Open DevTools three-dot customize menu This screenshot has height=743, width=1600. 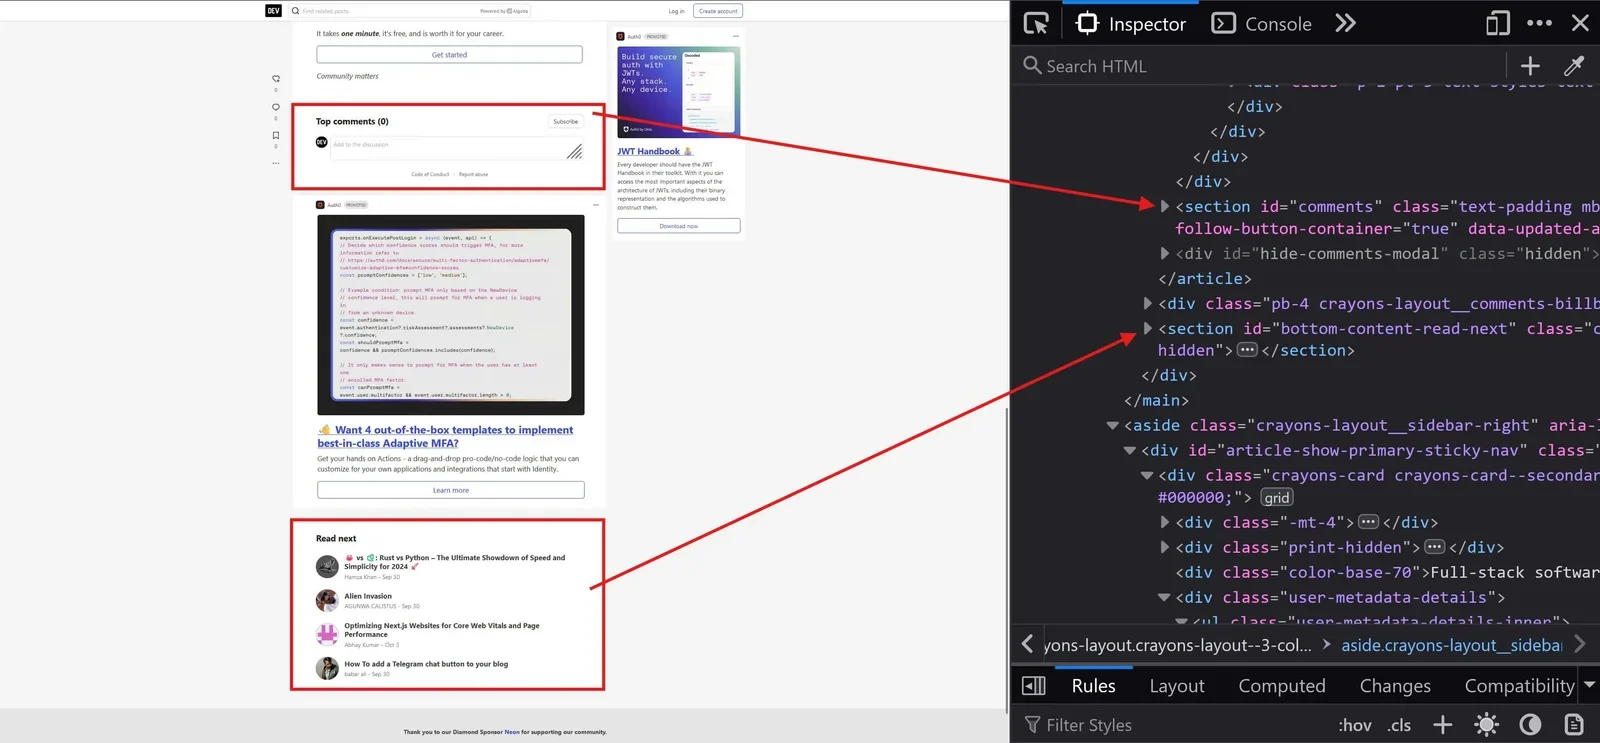coord(1540,23)
